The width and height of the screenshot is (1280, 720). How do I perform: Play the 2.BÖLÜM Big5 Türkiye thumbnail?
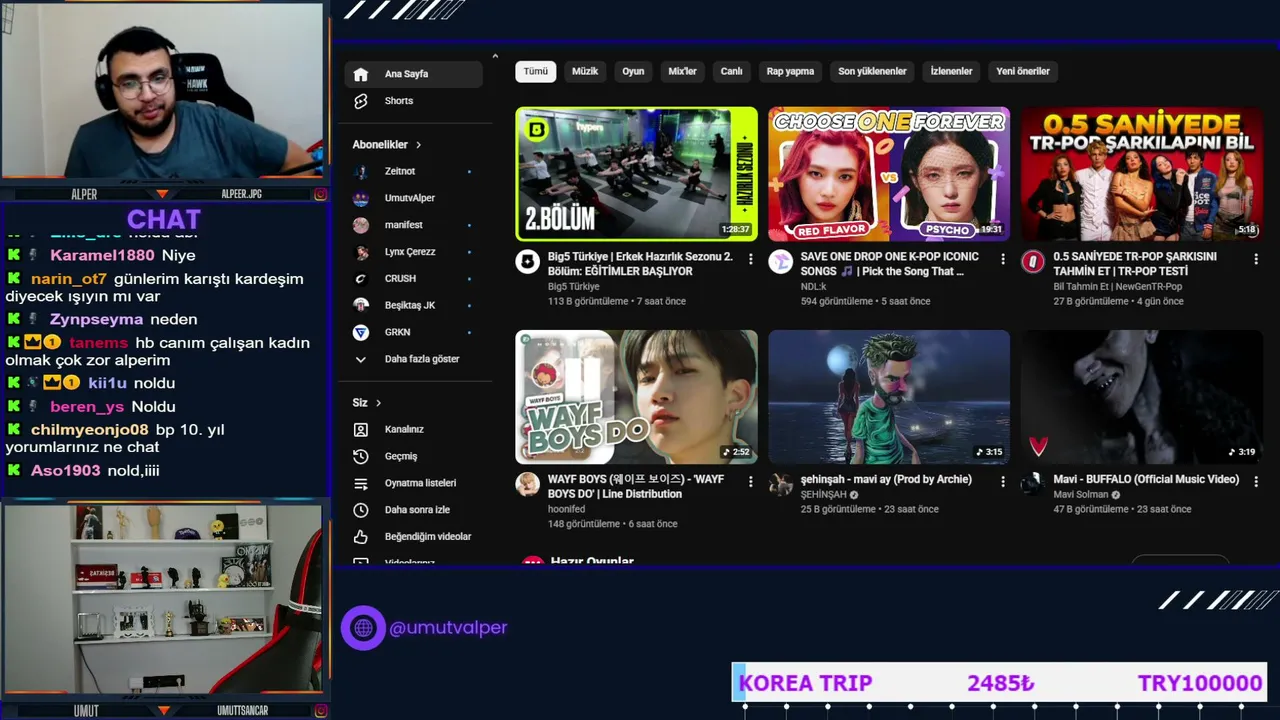pyautogui.click(x=636, y=174)
